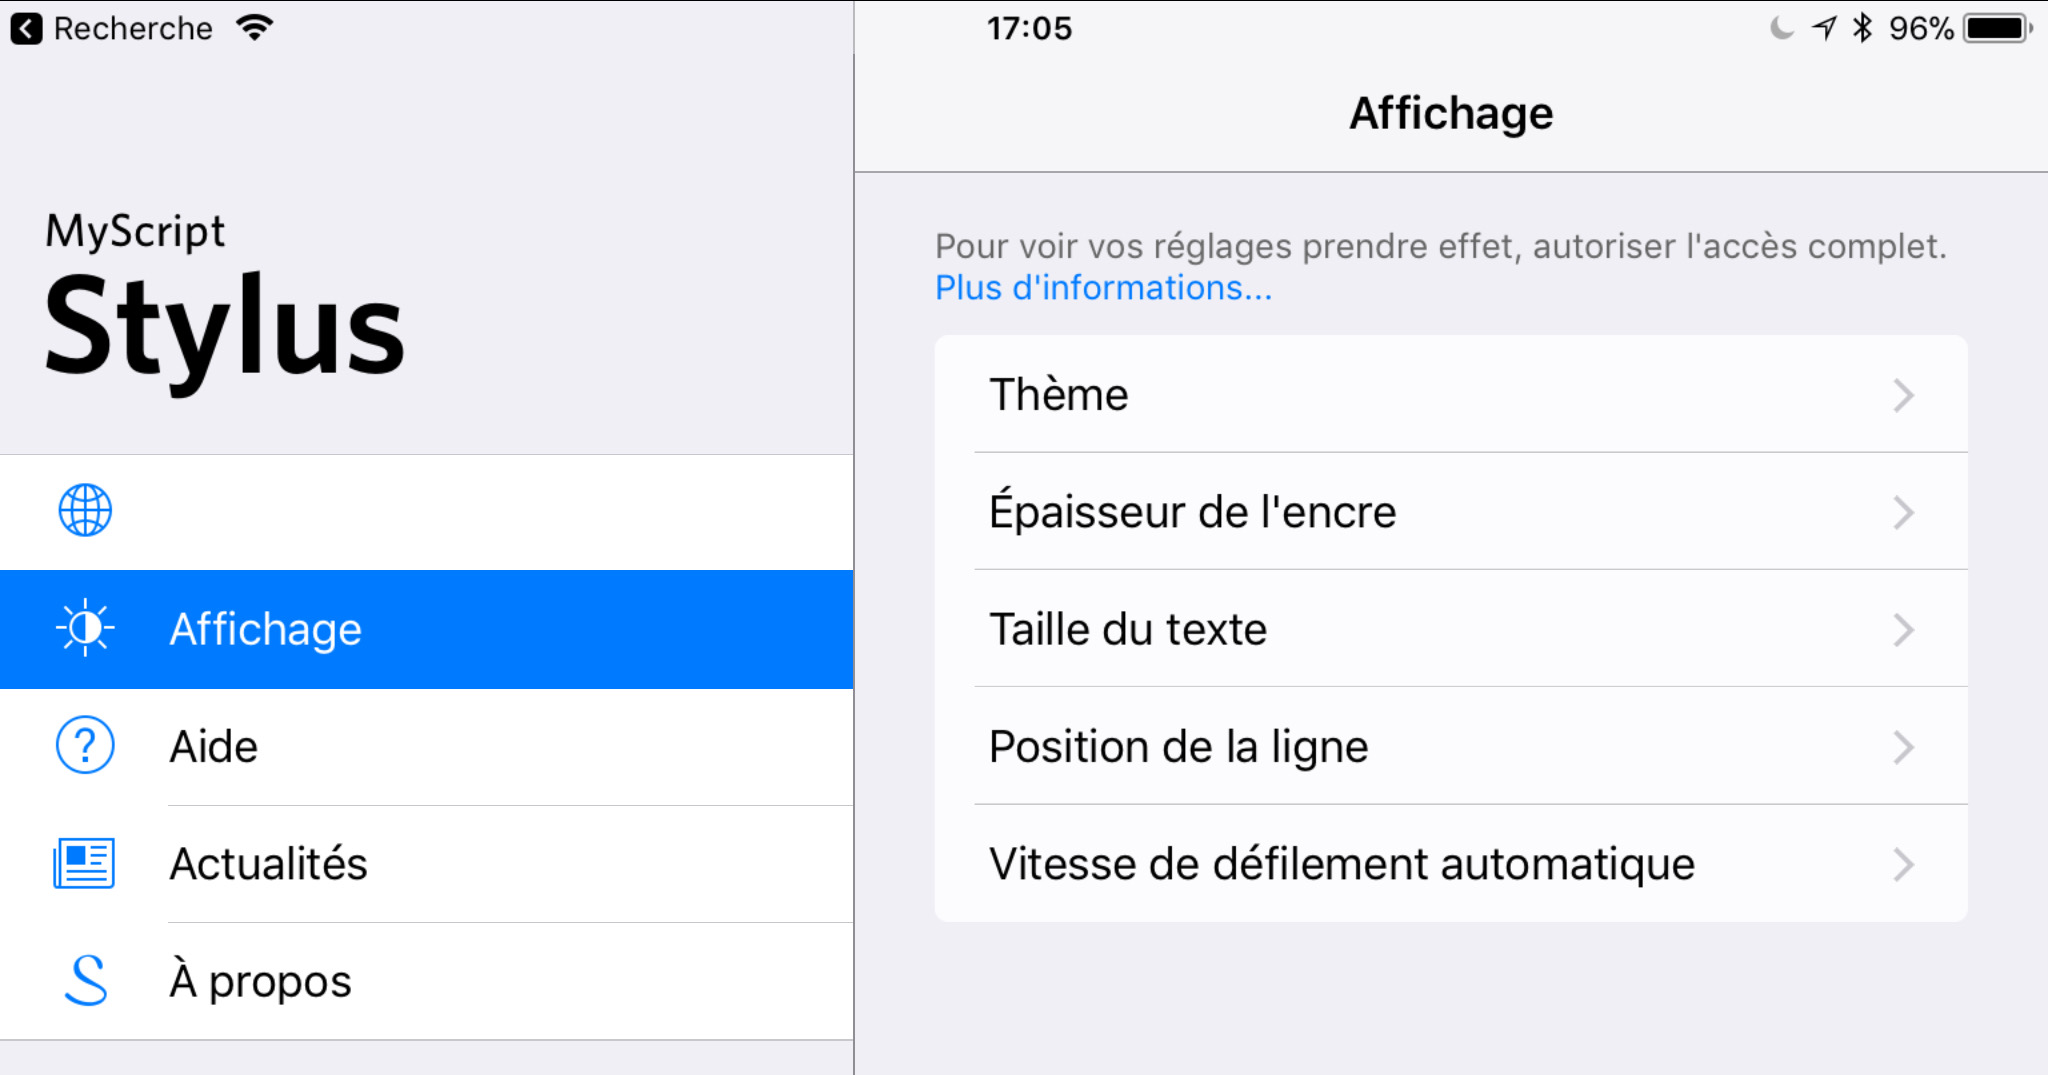The width and height of the screenshot is (2048, 1075).
Task: Return to Recherche via back label
Action: tap(133, 28)
